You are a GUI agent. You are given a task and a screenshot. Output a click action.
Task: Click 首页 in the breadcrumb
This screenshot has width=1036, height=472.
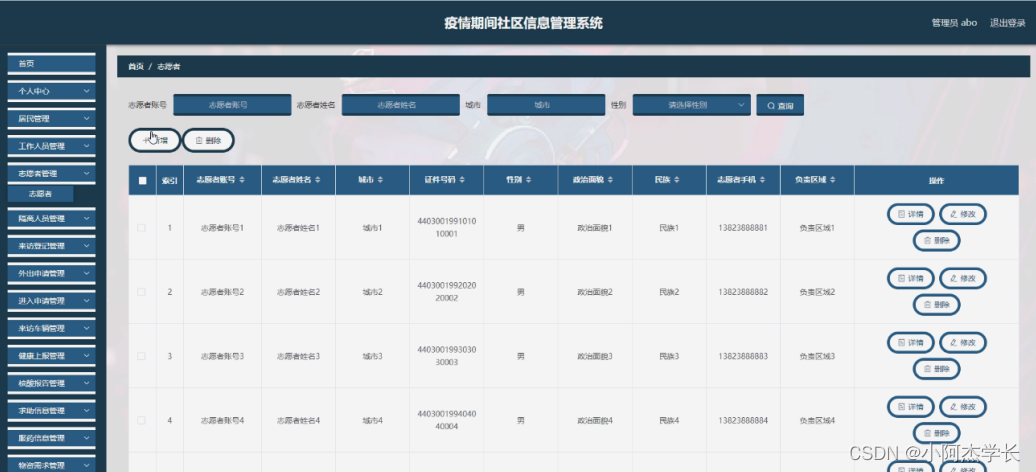click(x=135, y=67)
